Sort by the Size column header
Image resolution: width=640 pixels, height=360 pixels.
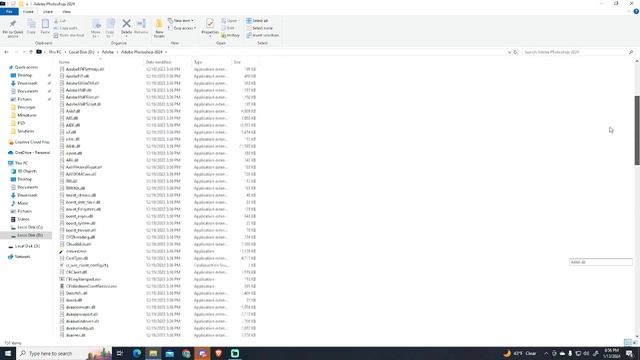pos(237,62)
